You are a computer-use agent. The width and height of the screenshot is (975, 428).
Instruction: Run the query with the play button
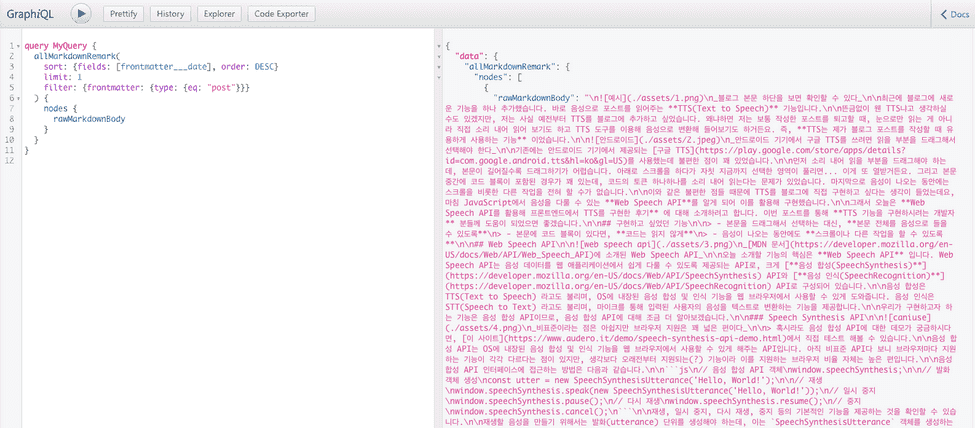click(82, 14)
